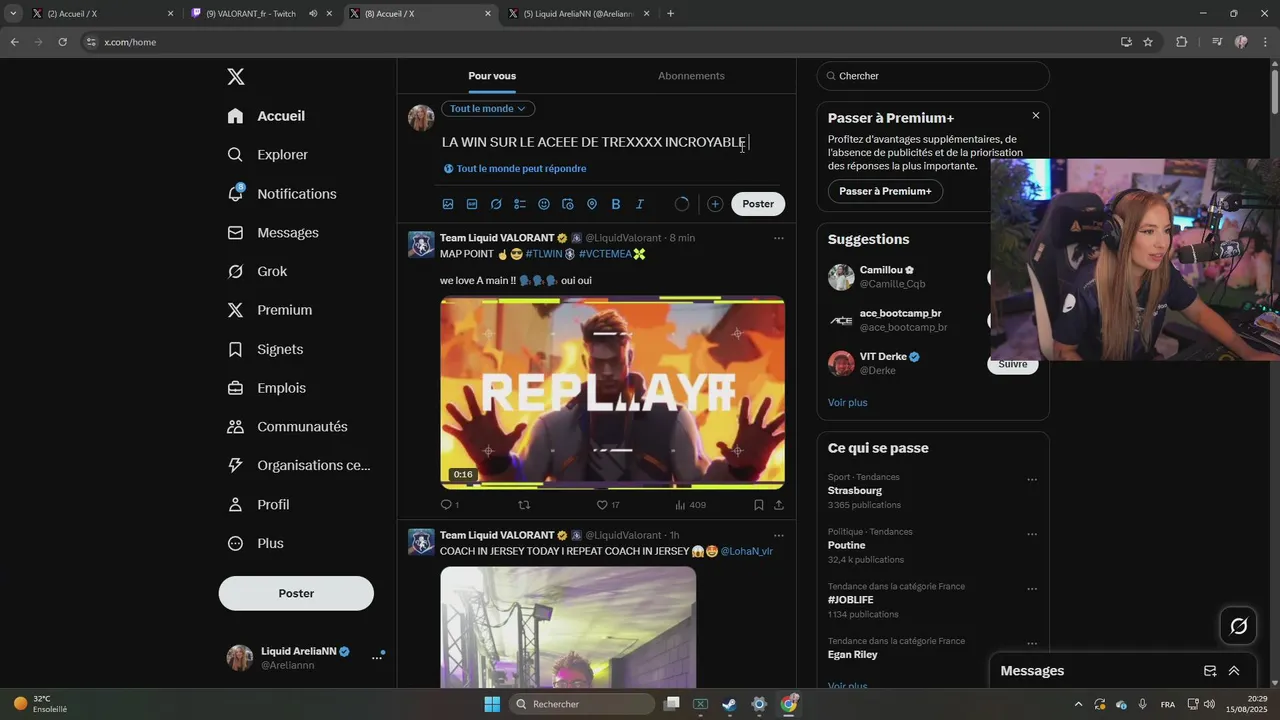1280x720 pixels.
Task: Open the floating Grok button
Action: point(1239,626)
